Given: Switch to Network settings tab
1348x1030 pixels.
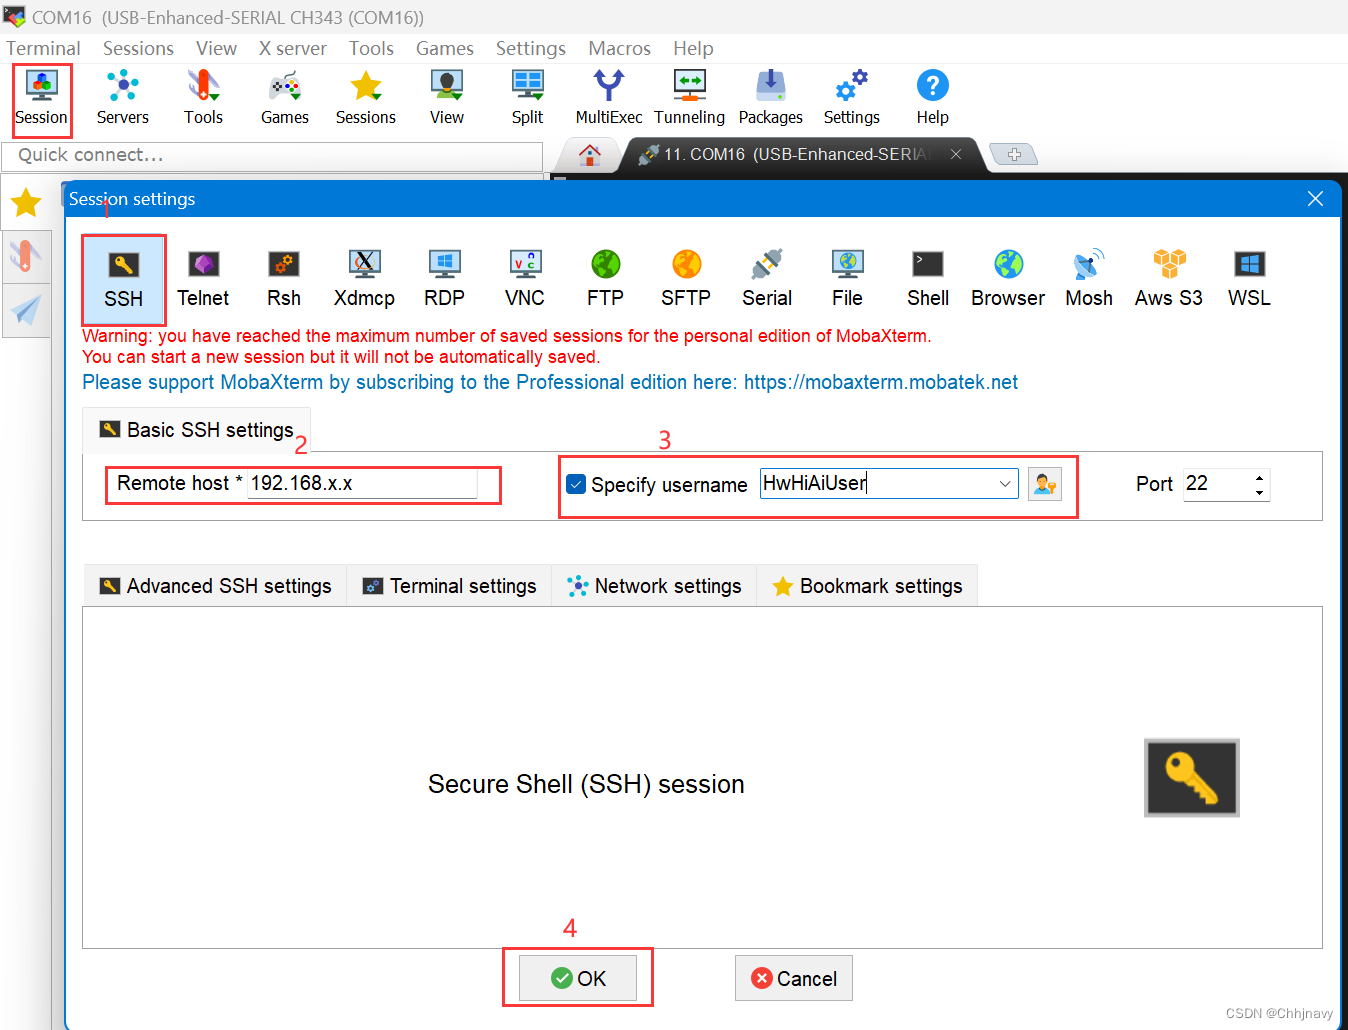Looking at the screenshot, I should tap(654, 586).
